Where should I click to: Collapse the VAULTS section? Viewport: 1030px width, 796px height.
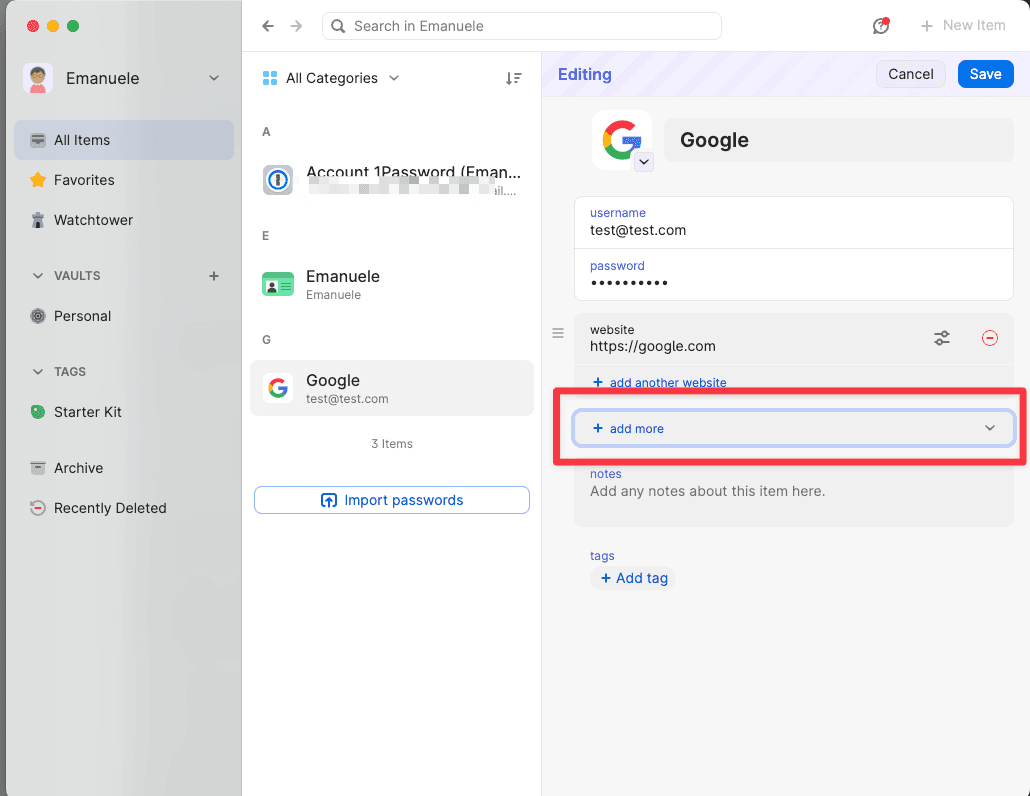coord(38,276)
